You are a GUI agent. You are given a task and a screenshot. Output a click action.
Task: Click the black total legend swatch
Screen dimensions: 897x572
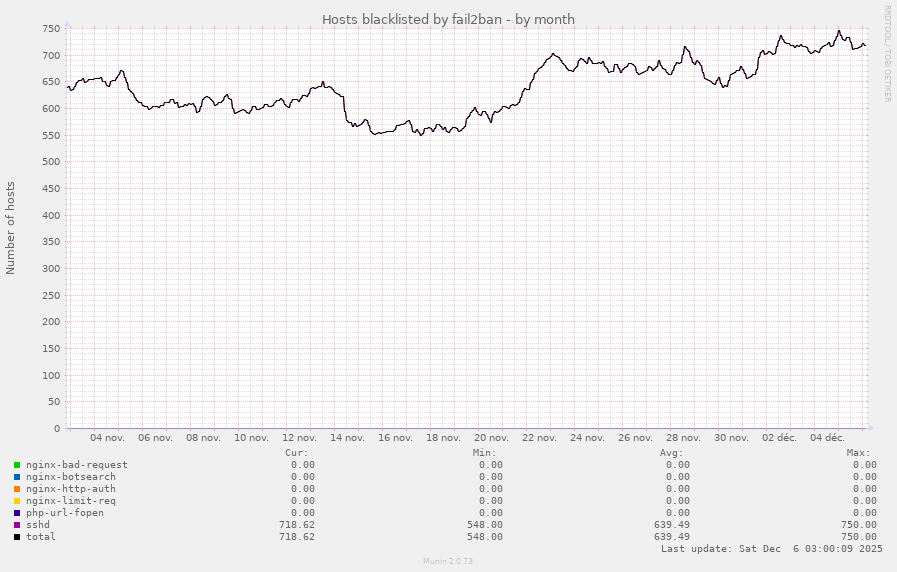pyautogui.click(x=17, y=537)
